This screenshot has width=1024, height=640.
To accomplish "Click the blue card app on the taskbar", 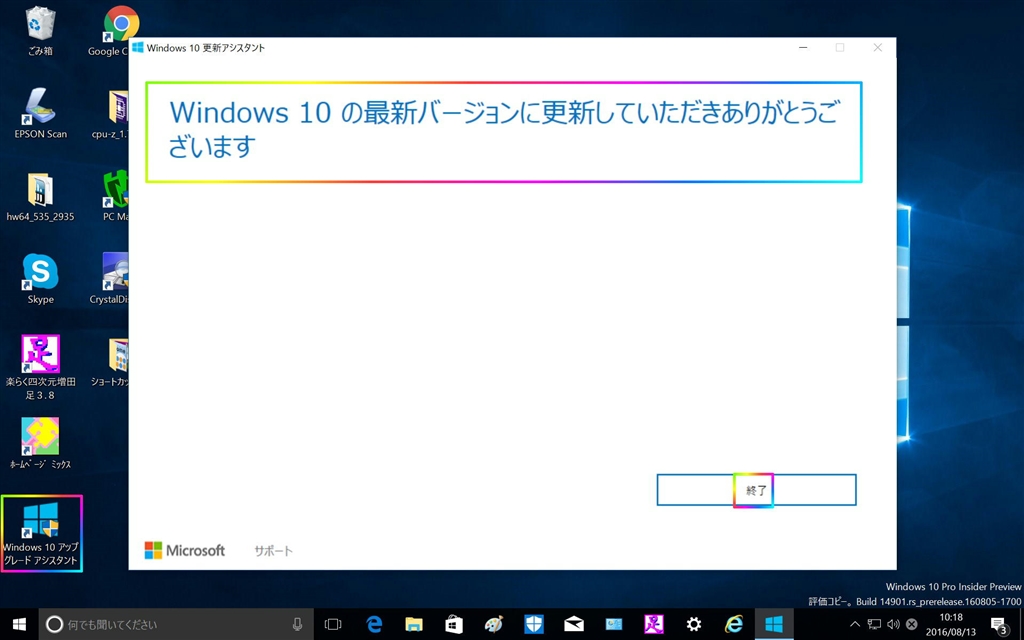I will point(614,624).
